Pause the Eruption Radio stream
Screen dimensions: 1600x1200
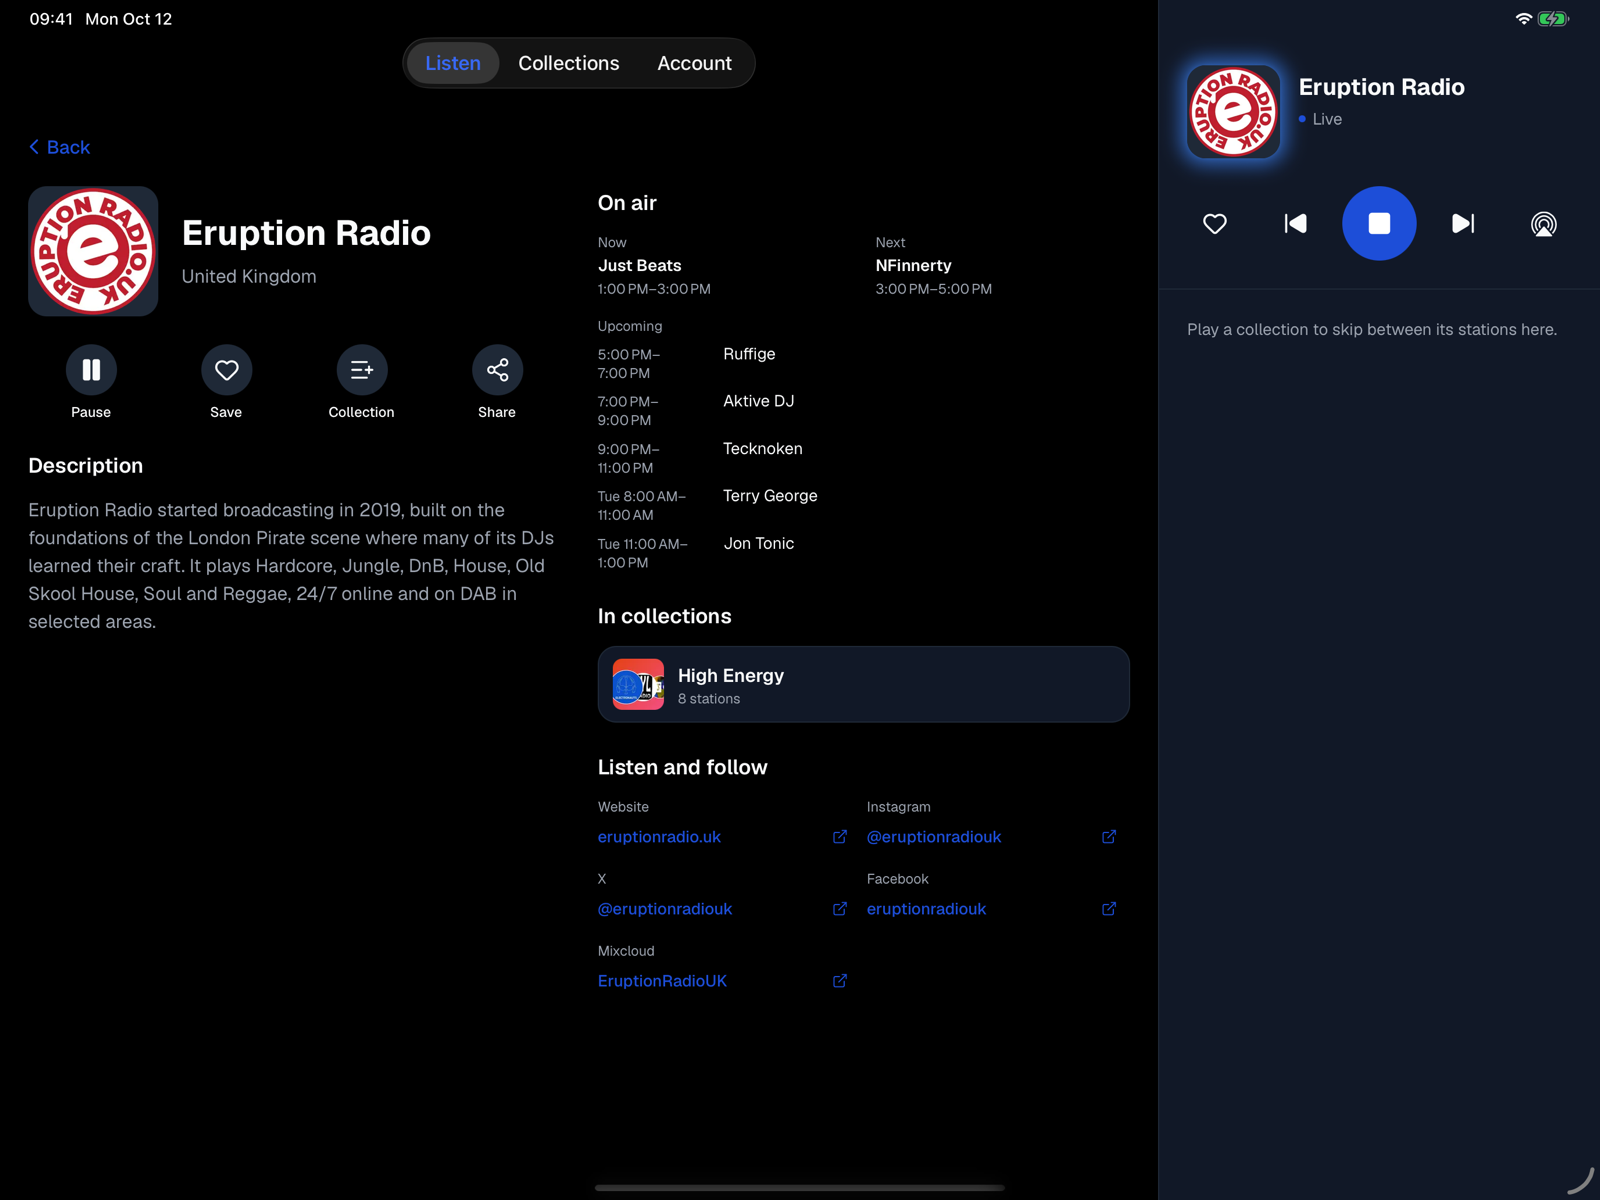click(91, 370)
